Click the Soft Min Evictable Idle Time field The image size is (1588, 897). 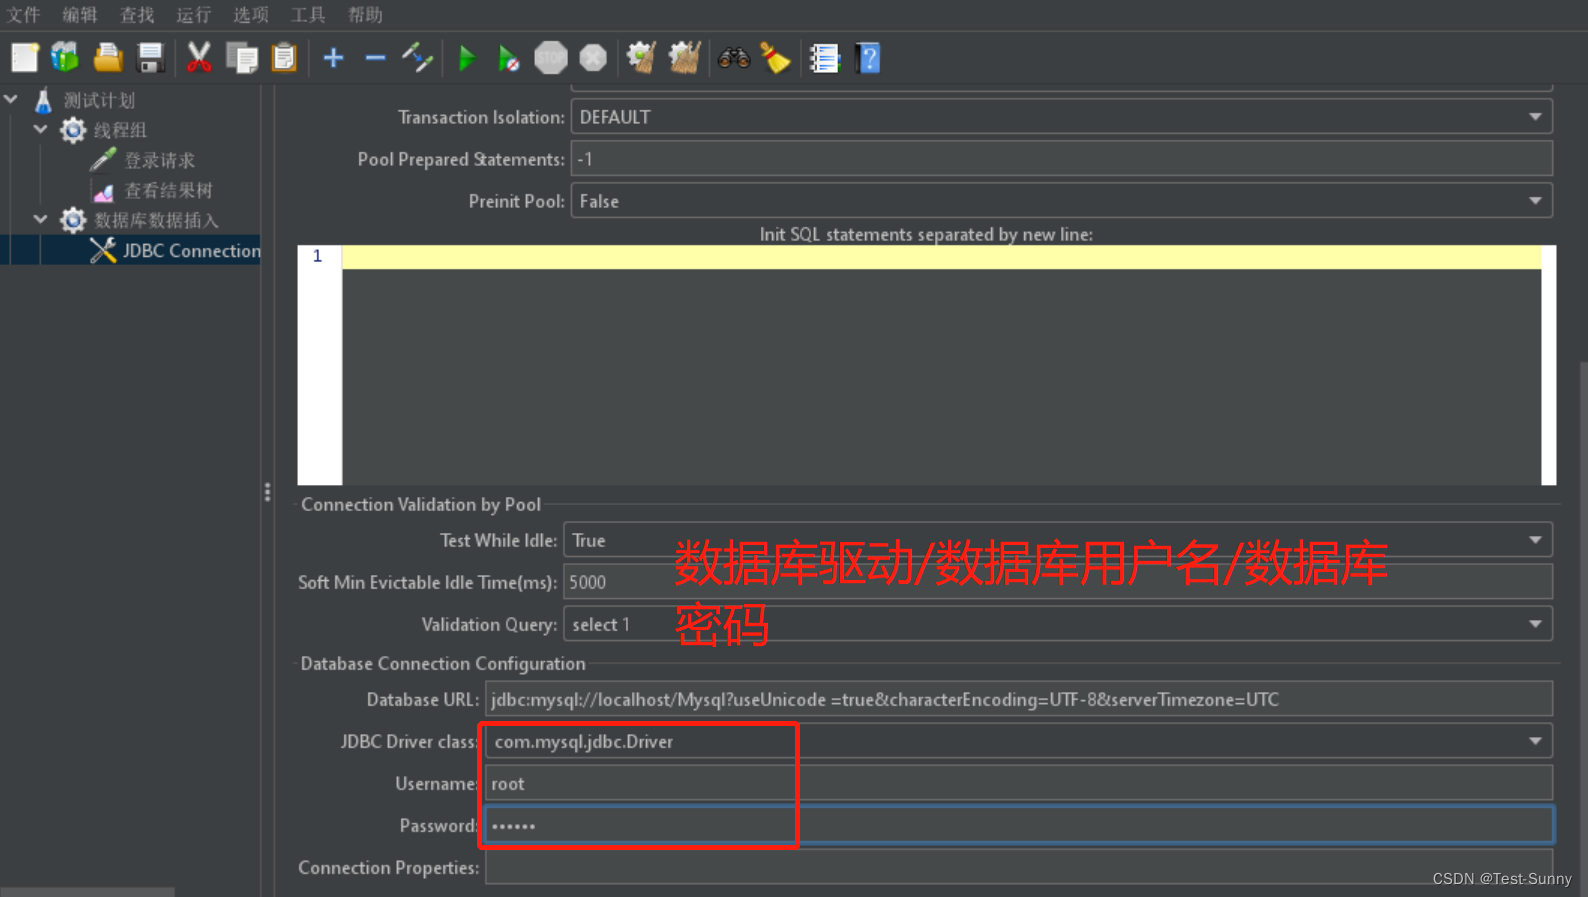tap(1058, 582)
